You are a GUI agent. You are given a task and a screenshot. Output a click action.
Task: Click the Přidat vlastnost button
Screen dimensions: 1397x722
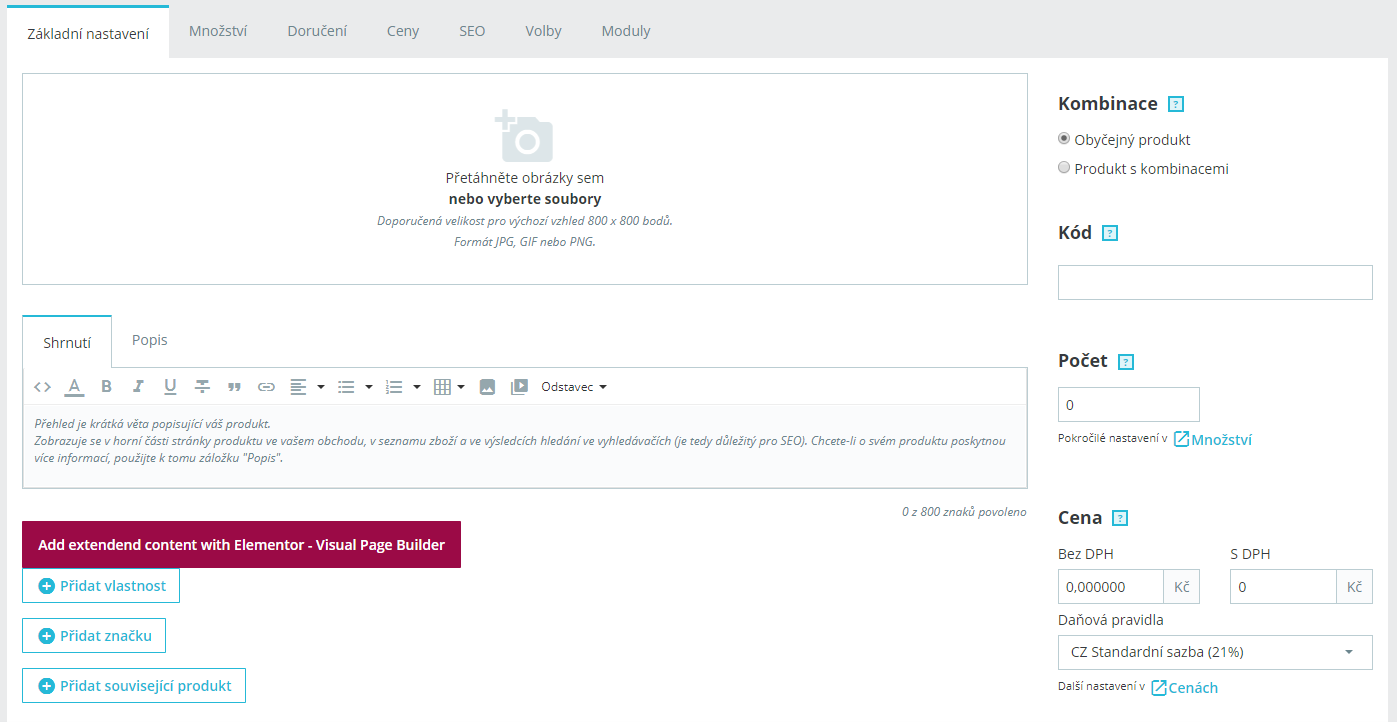101,586
